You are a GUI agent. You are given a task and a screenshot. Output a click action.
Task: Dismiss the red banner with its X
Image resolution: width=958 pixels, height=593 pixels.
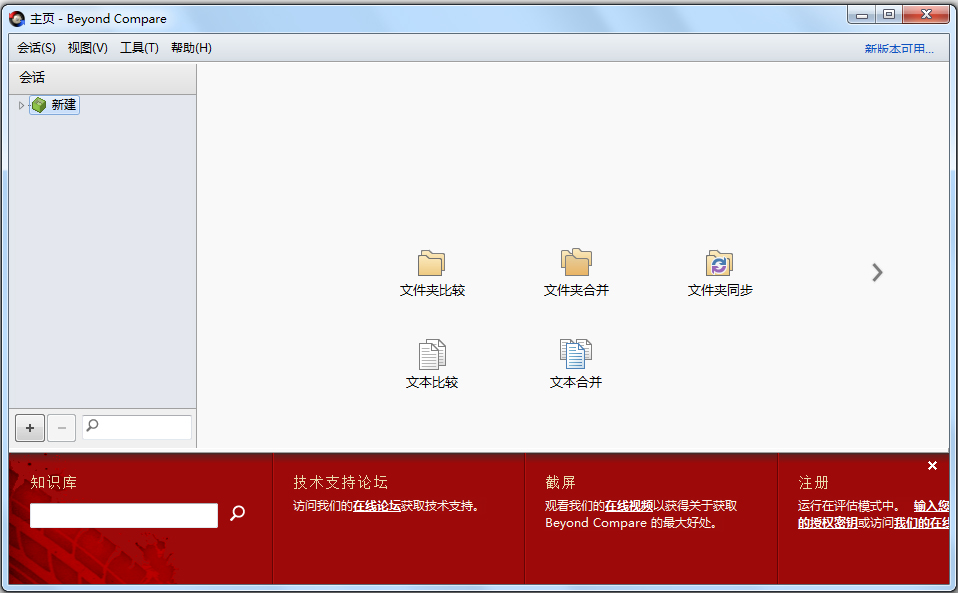pyautogui.click(x=932, y=465)
